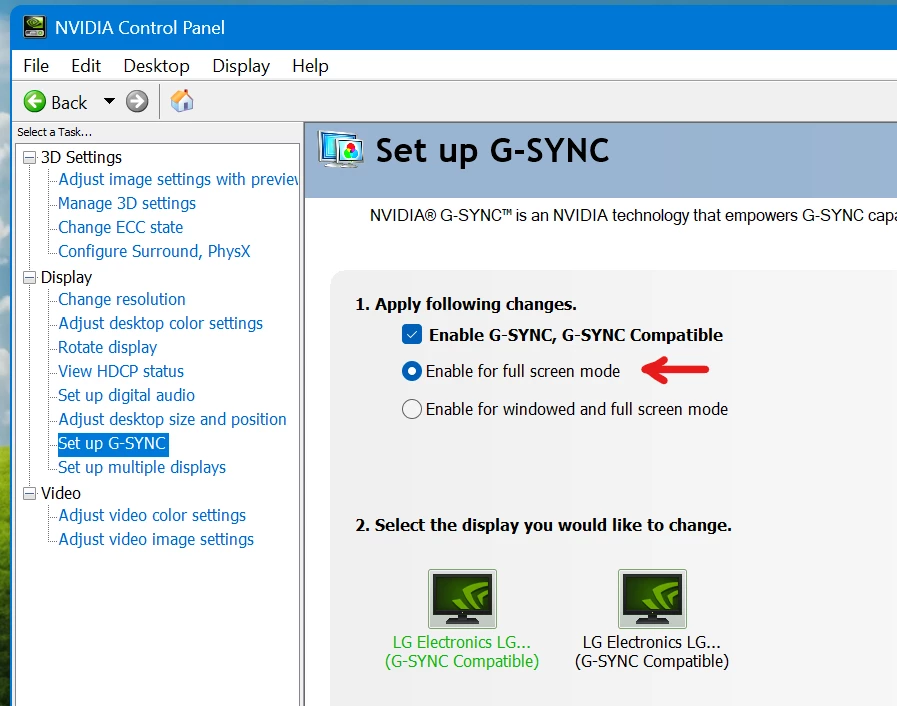Open the Display menu
This screenshot has height=706, width=897.
point(241,66)
